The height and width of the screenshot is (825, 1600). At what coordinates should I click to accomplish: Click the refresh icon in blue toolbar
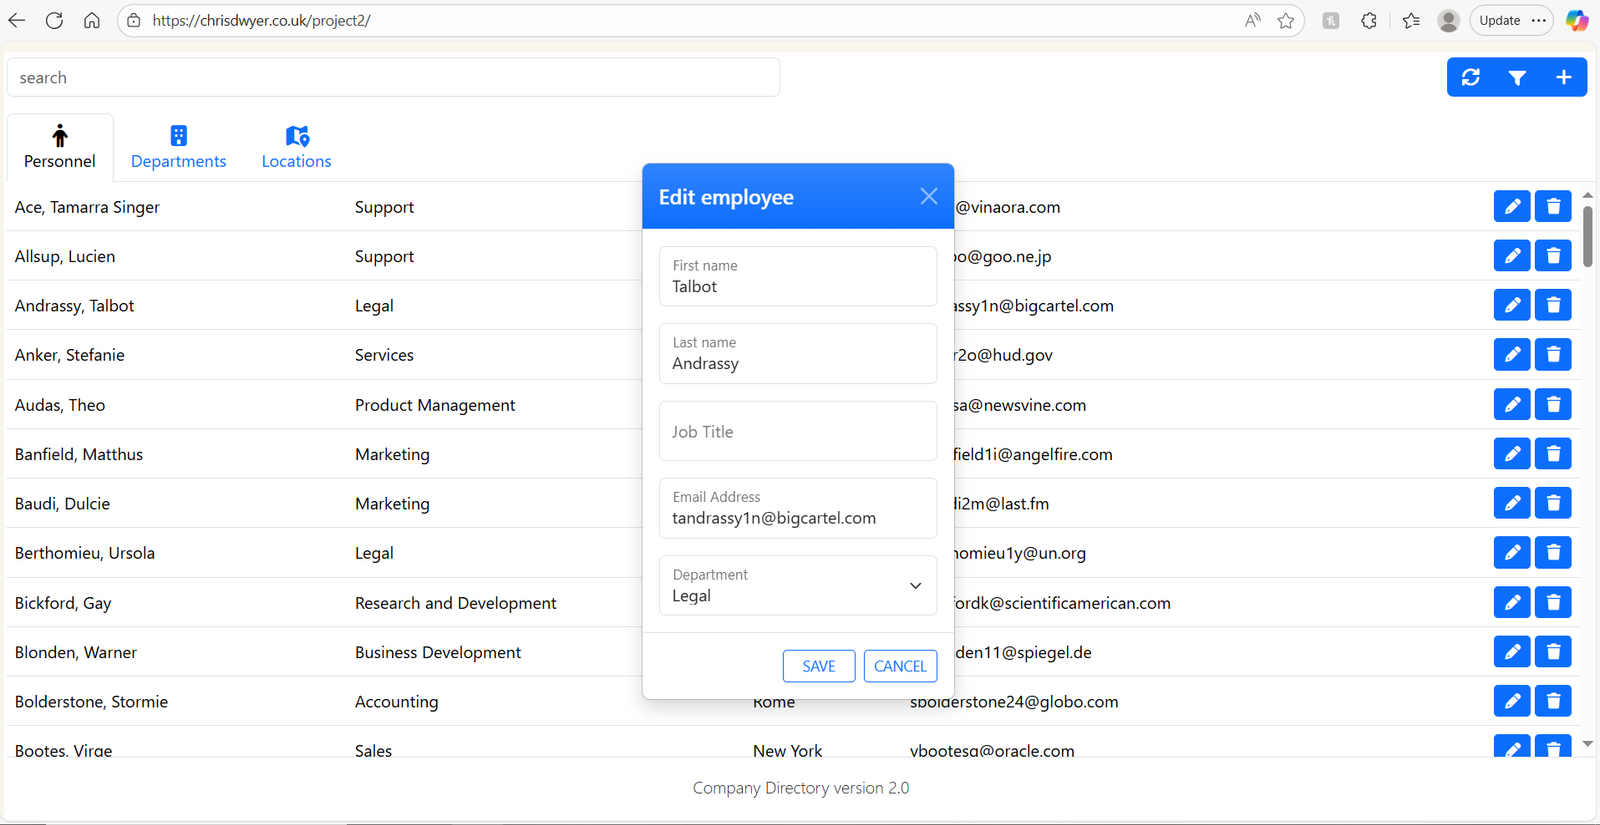(1470, 77)
